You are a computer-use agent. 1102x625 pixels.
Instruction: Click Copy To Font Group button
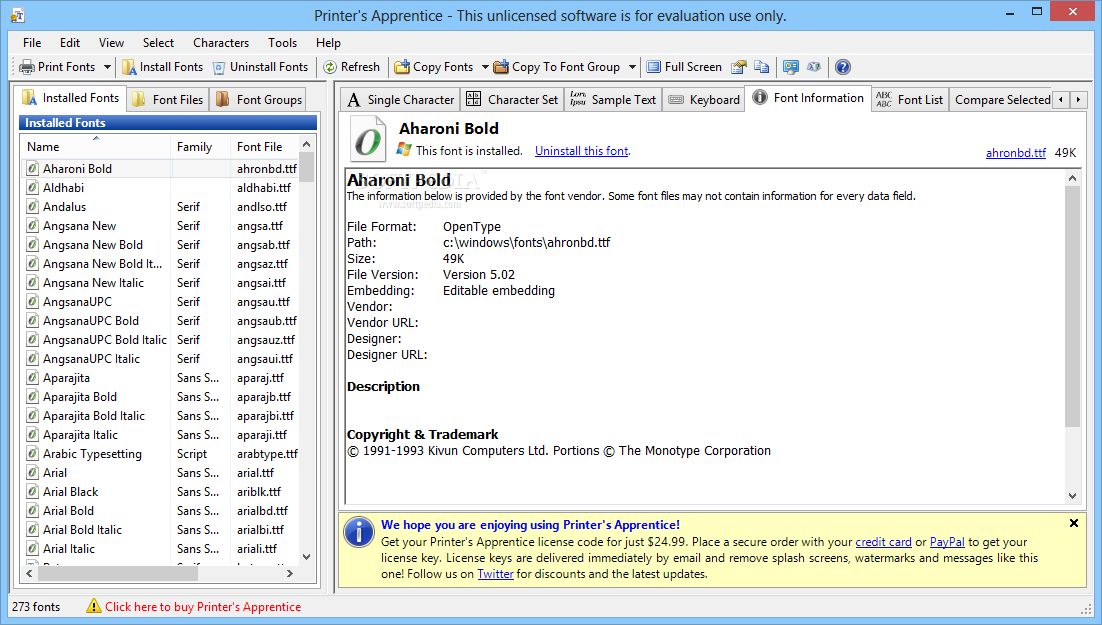[557, 67]
